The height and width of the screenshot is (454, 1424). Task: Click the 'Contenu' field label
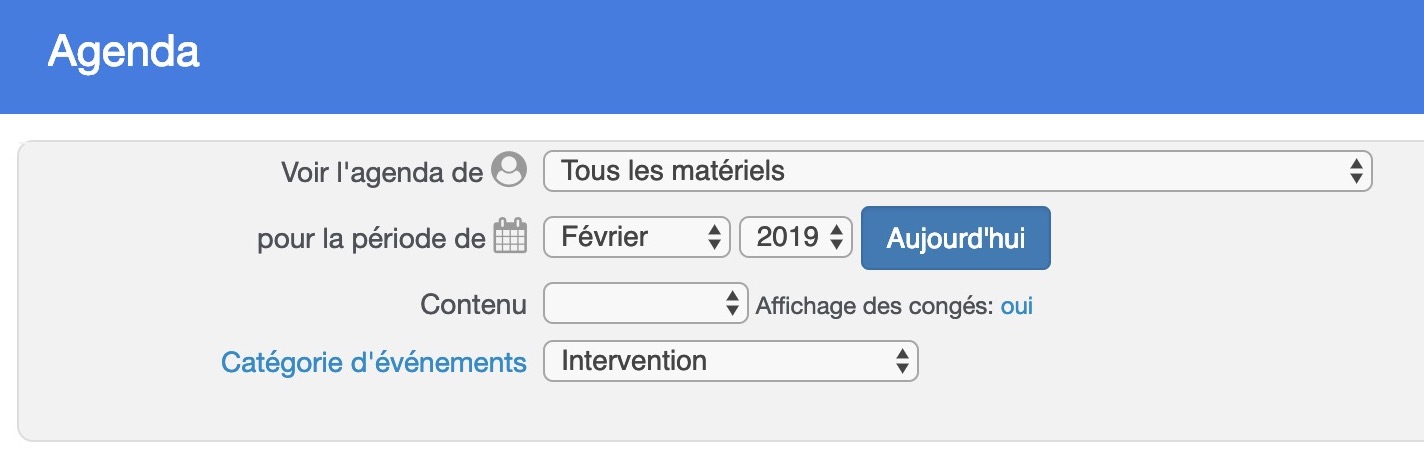click(474, 305)
